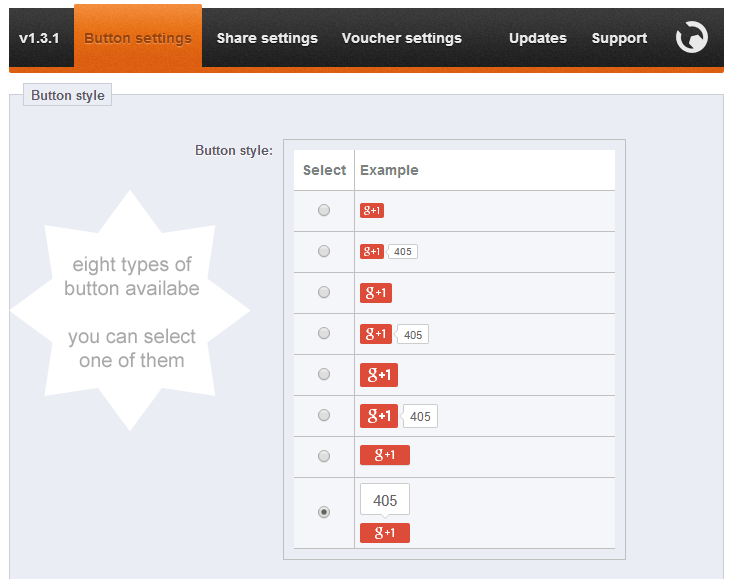This screenshot has width=733, height=579.
Task: Select radio button for small button with counter
Action: [x=323, y=251]
